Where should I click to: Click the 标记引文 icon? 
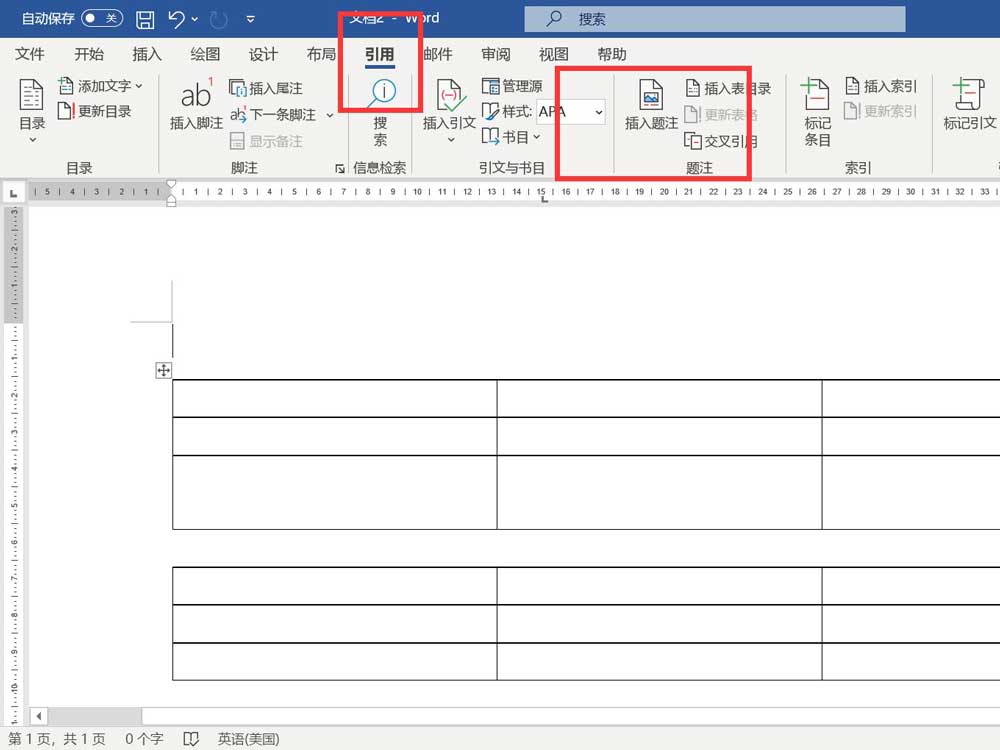[x=970, y=104]
